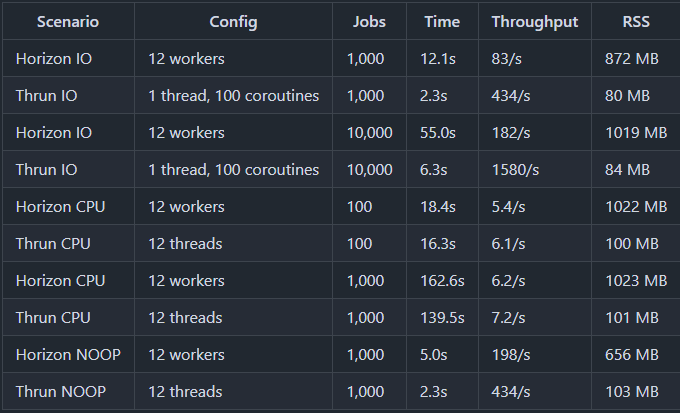Screen dimensions: 680x413
Task: Click the 83/s throughput cell
Action: click(506, 59)
